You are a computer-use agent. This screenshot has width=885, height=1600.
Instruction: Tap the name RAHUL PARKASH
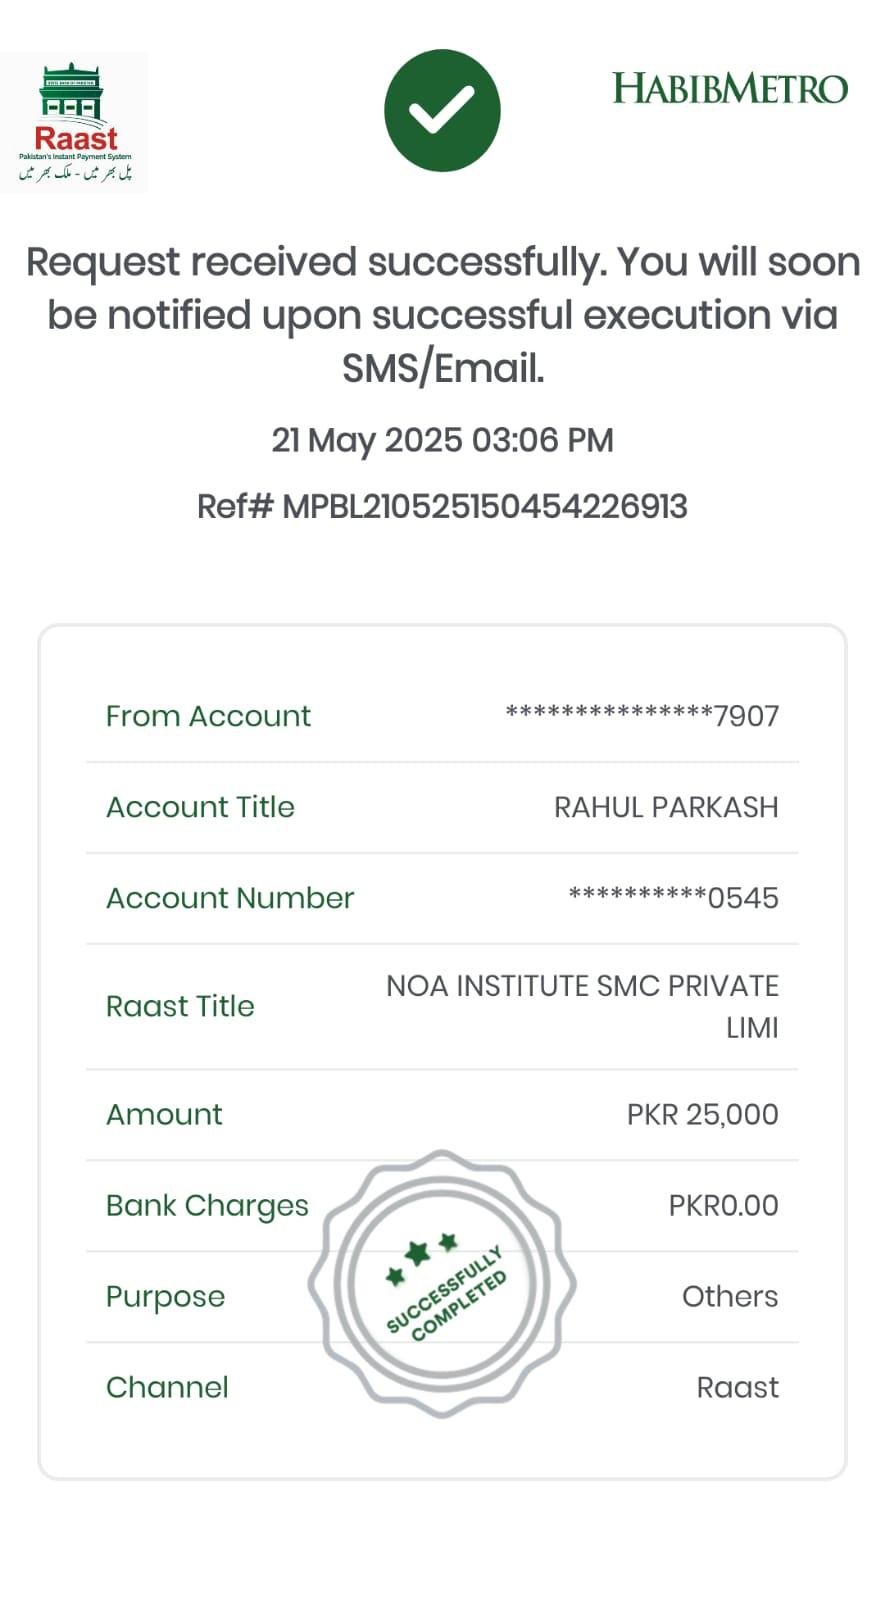pos(666,807)
